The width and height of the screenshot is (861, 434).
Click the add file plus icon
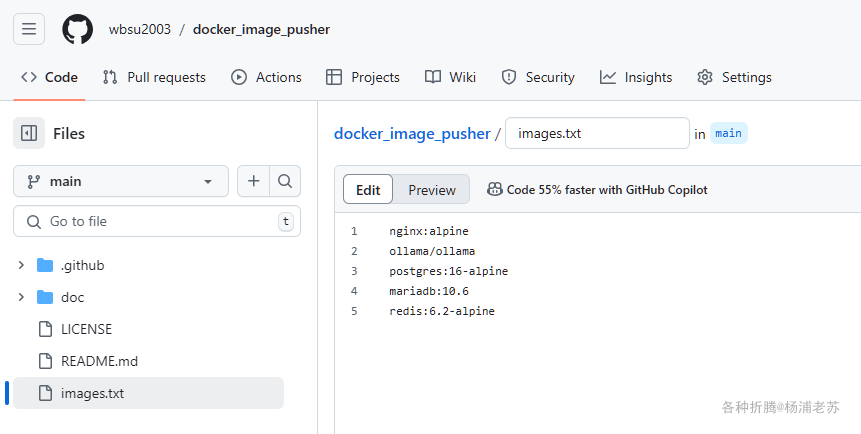pos(254,181)
